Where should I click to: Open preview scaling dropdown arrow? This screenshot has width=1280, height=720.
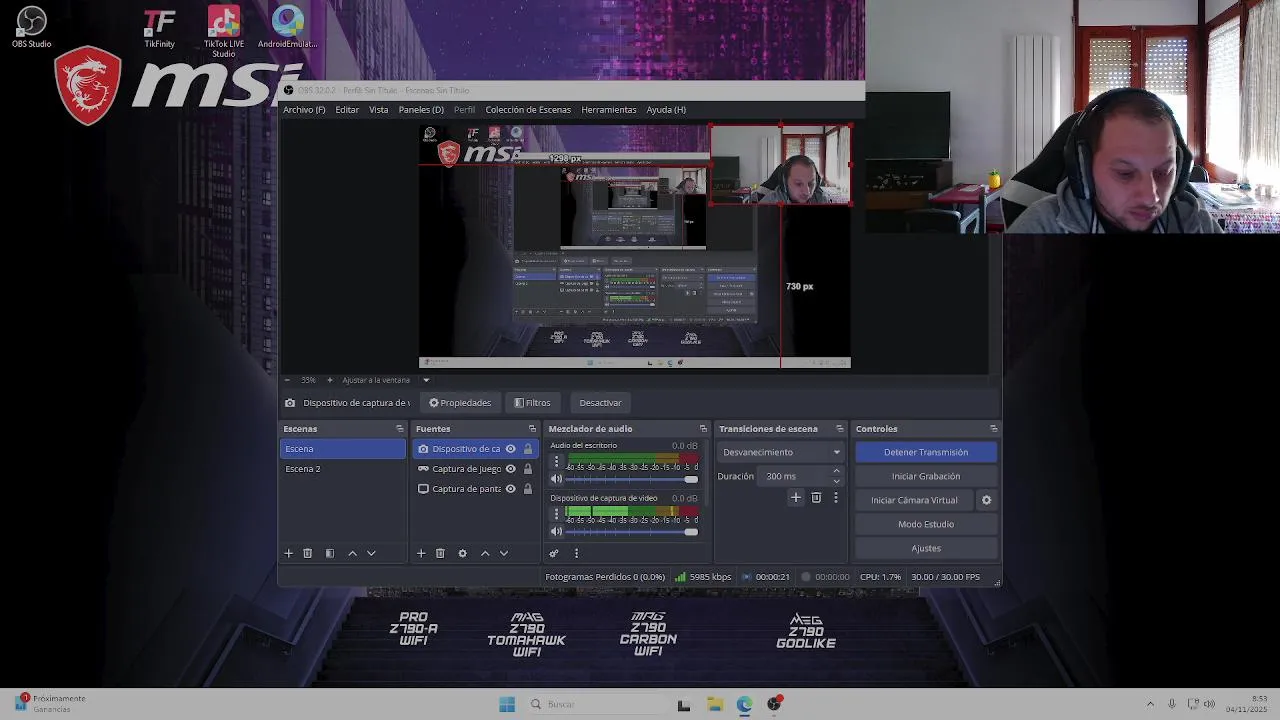426,380
